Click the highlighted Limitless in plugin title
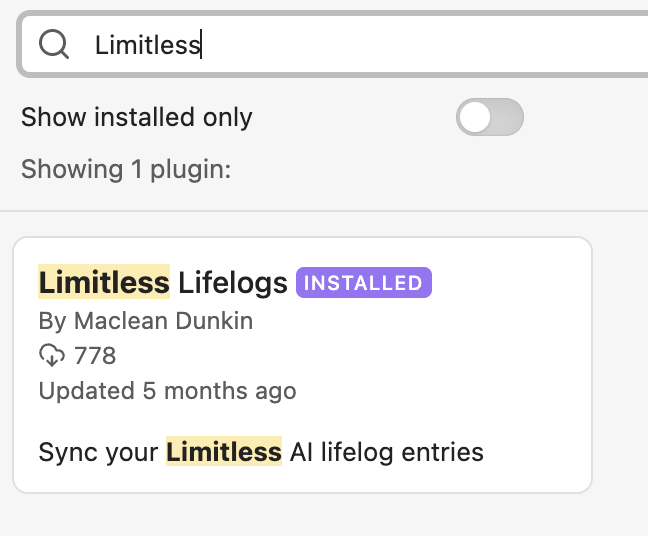 coord(104,283)
